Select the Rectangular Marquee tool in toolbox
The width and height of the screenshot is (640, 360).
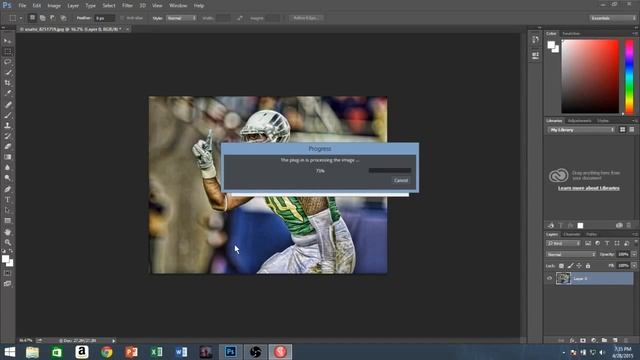(7, 51)
